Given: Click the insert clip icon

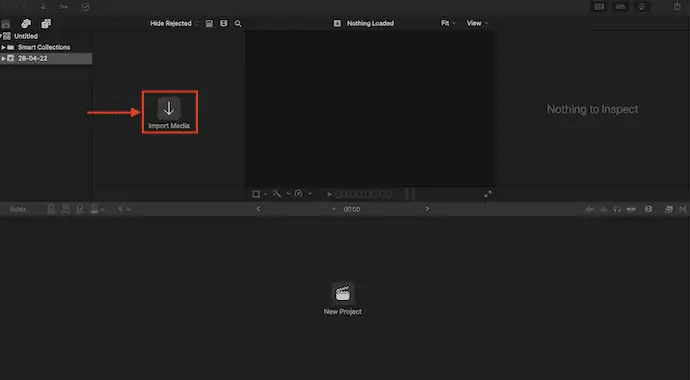Looking at the screenshot, I should (x=66, y=209).
